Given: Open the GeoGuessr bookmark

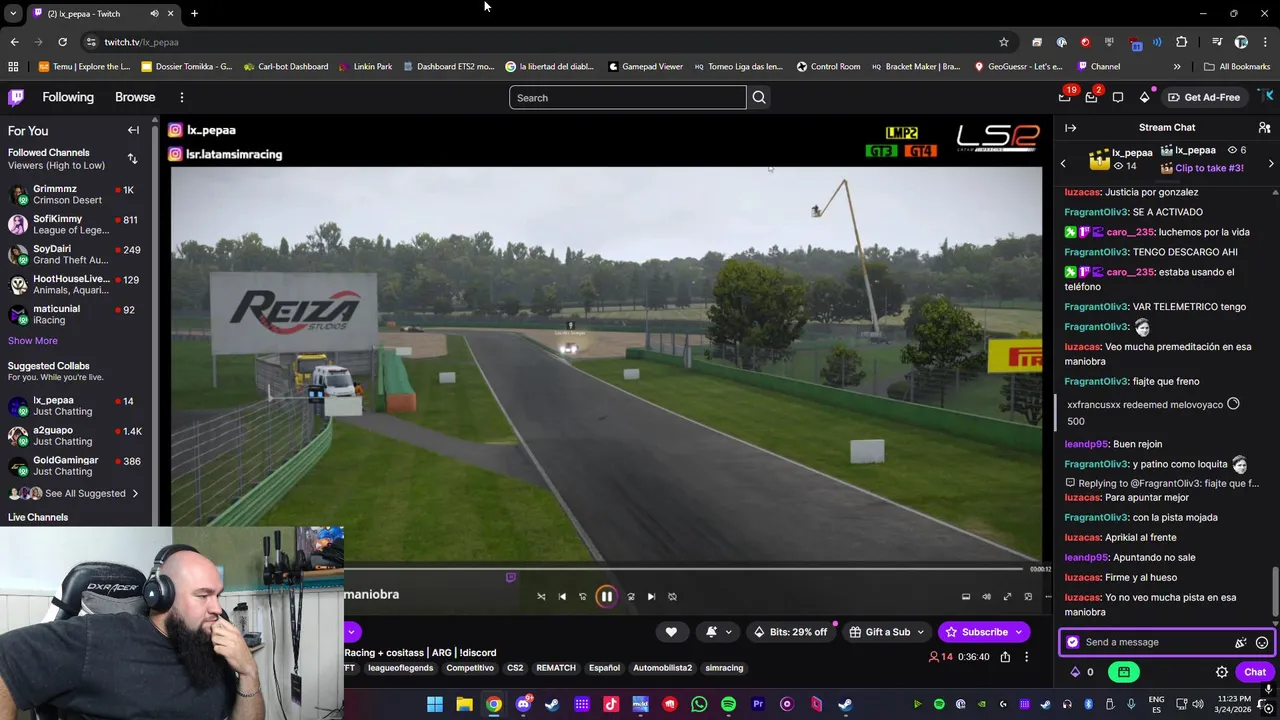Looking at the screenshot, I should (1019, 67).
